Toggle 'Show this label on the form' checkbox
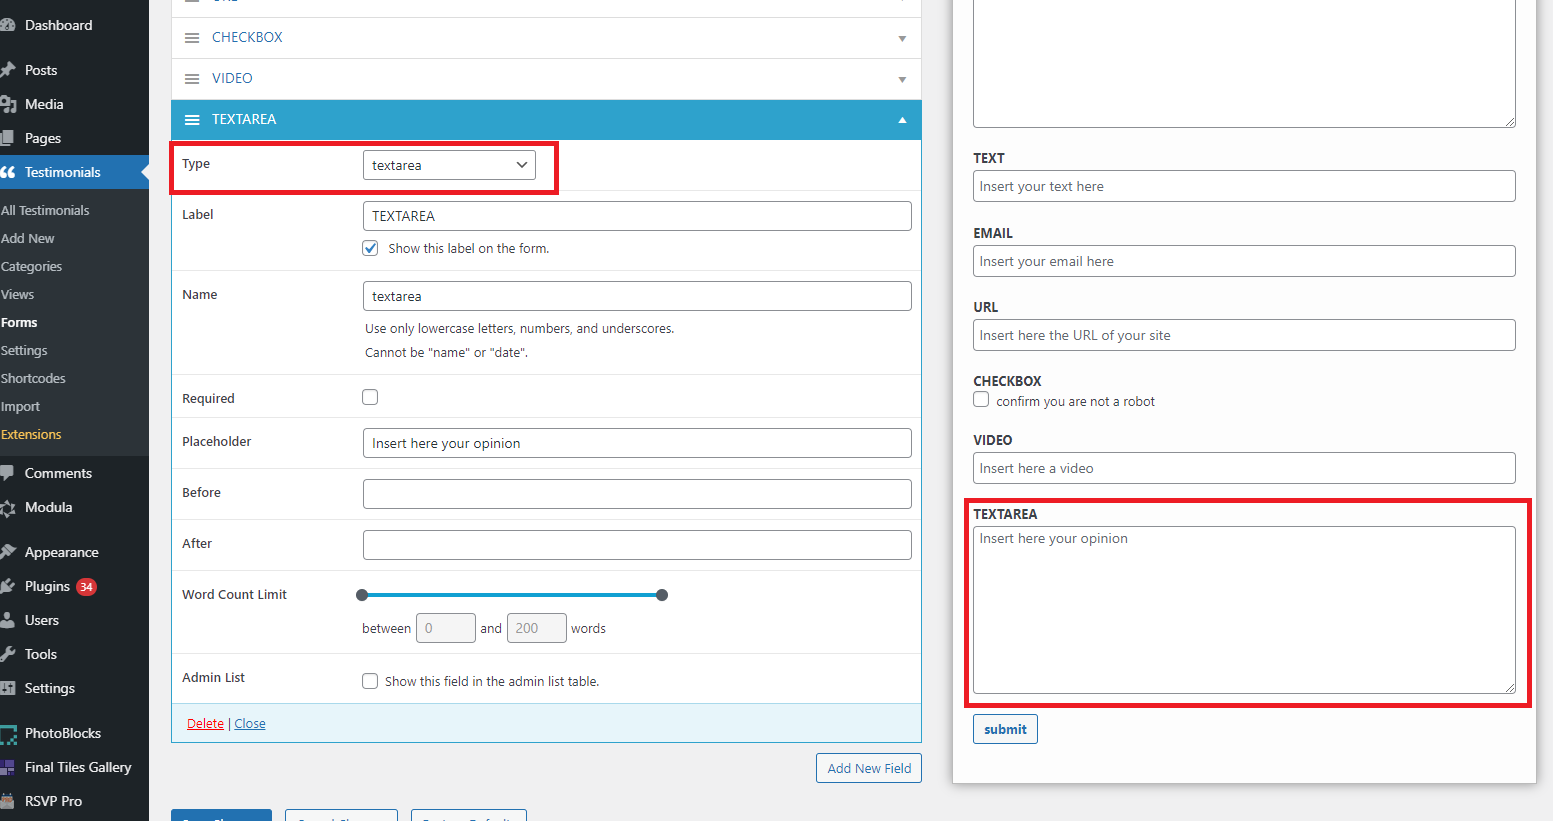The image size is (1553, 821). [370, 248]
